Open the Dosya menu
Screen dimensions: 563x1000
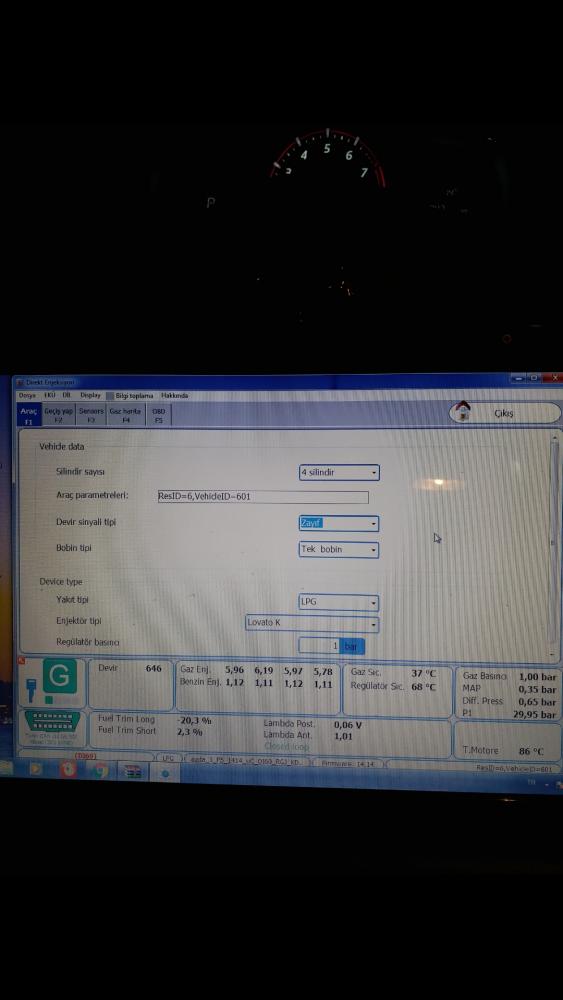[x=27, y=395]
